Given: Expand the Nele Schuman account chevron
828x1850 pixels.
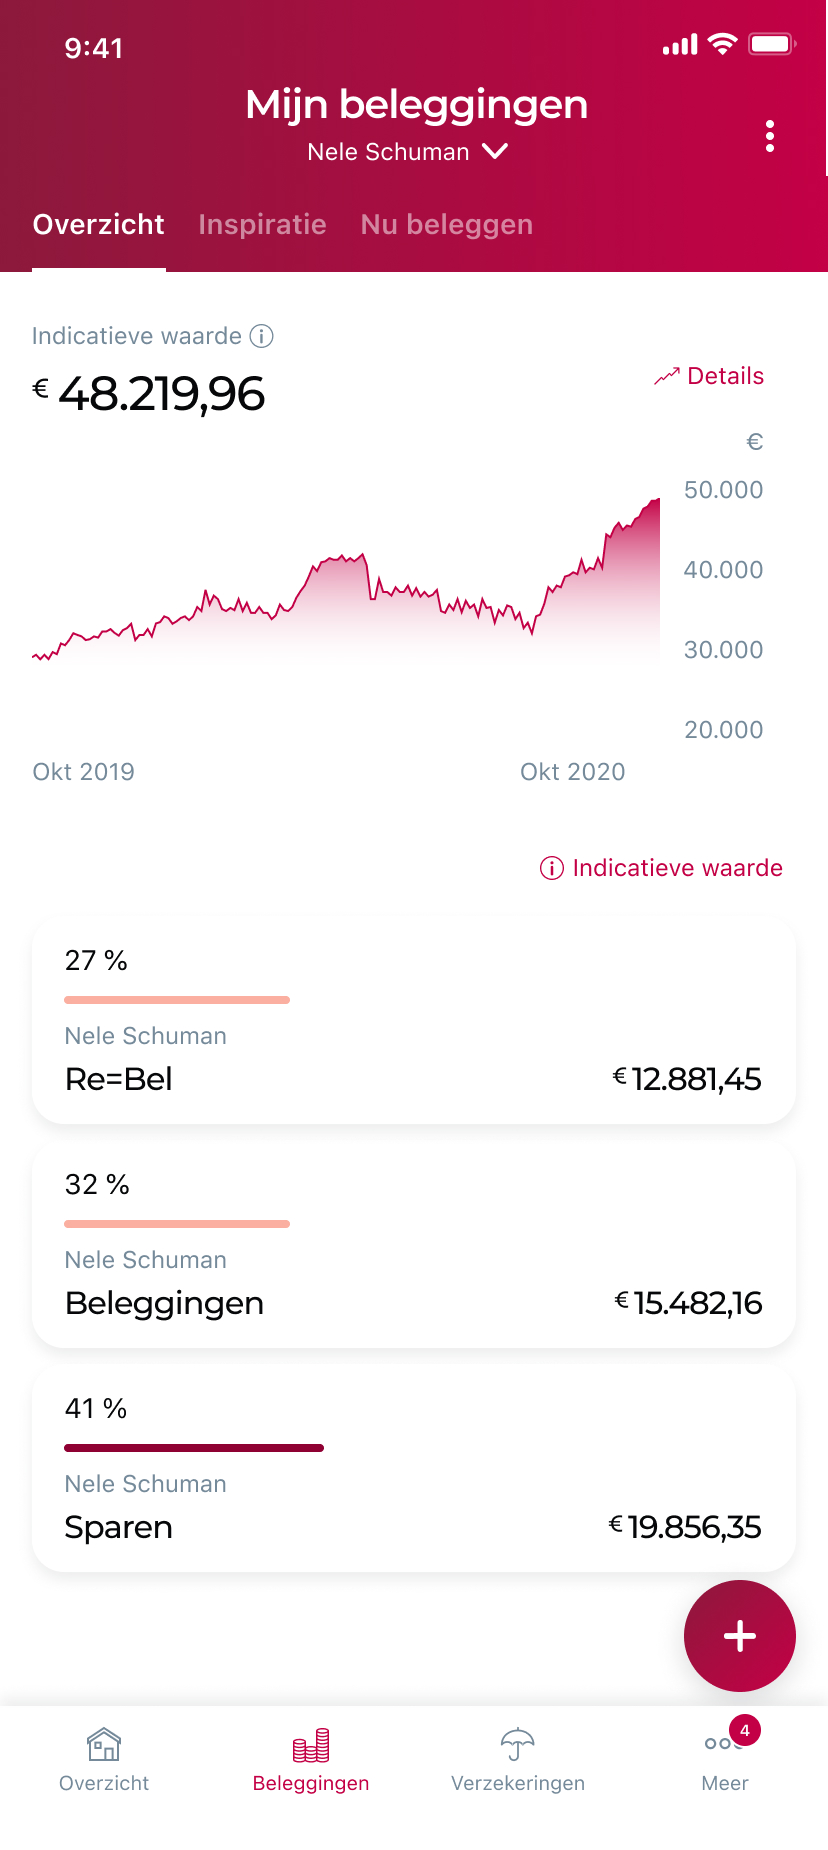Looking at the screenshot, I should pyautogui.click(x=495, y=152).
